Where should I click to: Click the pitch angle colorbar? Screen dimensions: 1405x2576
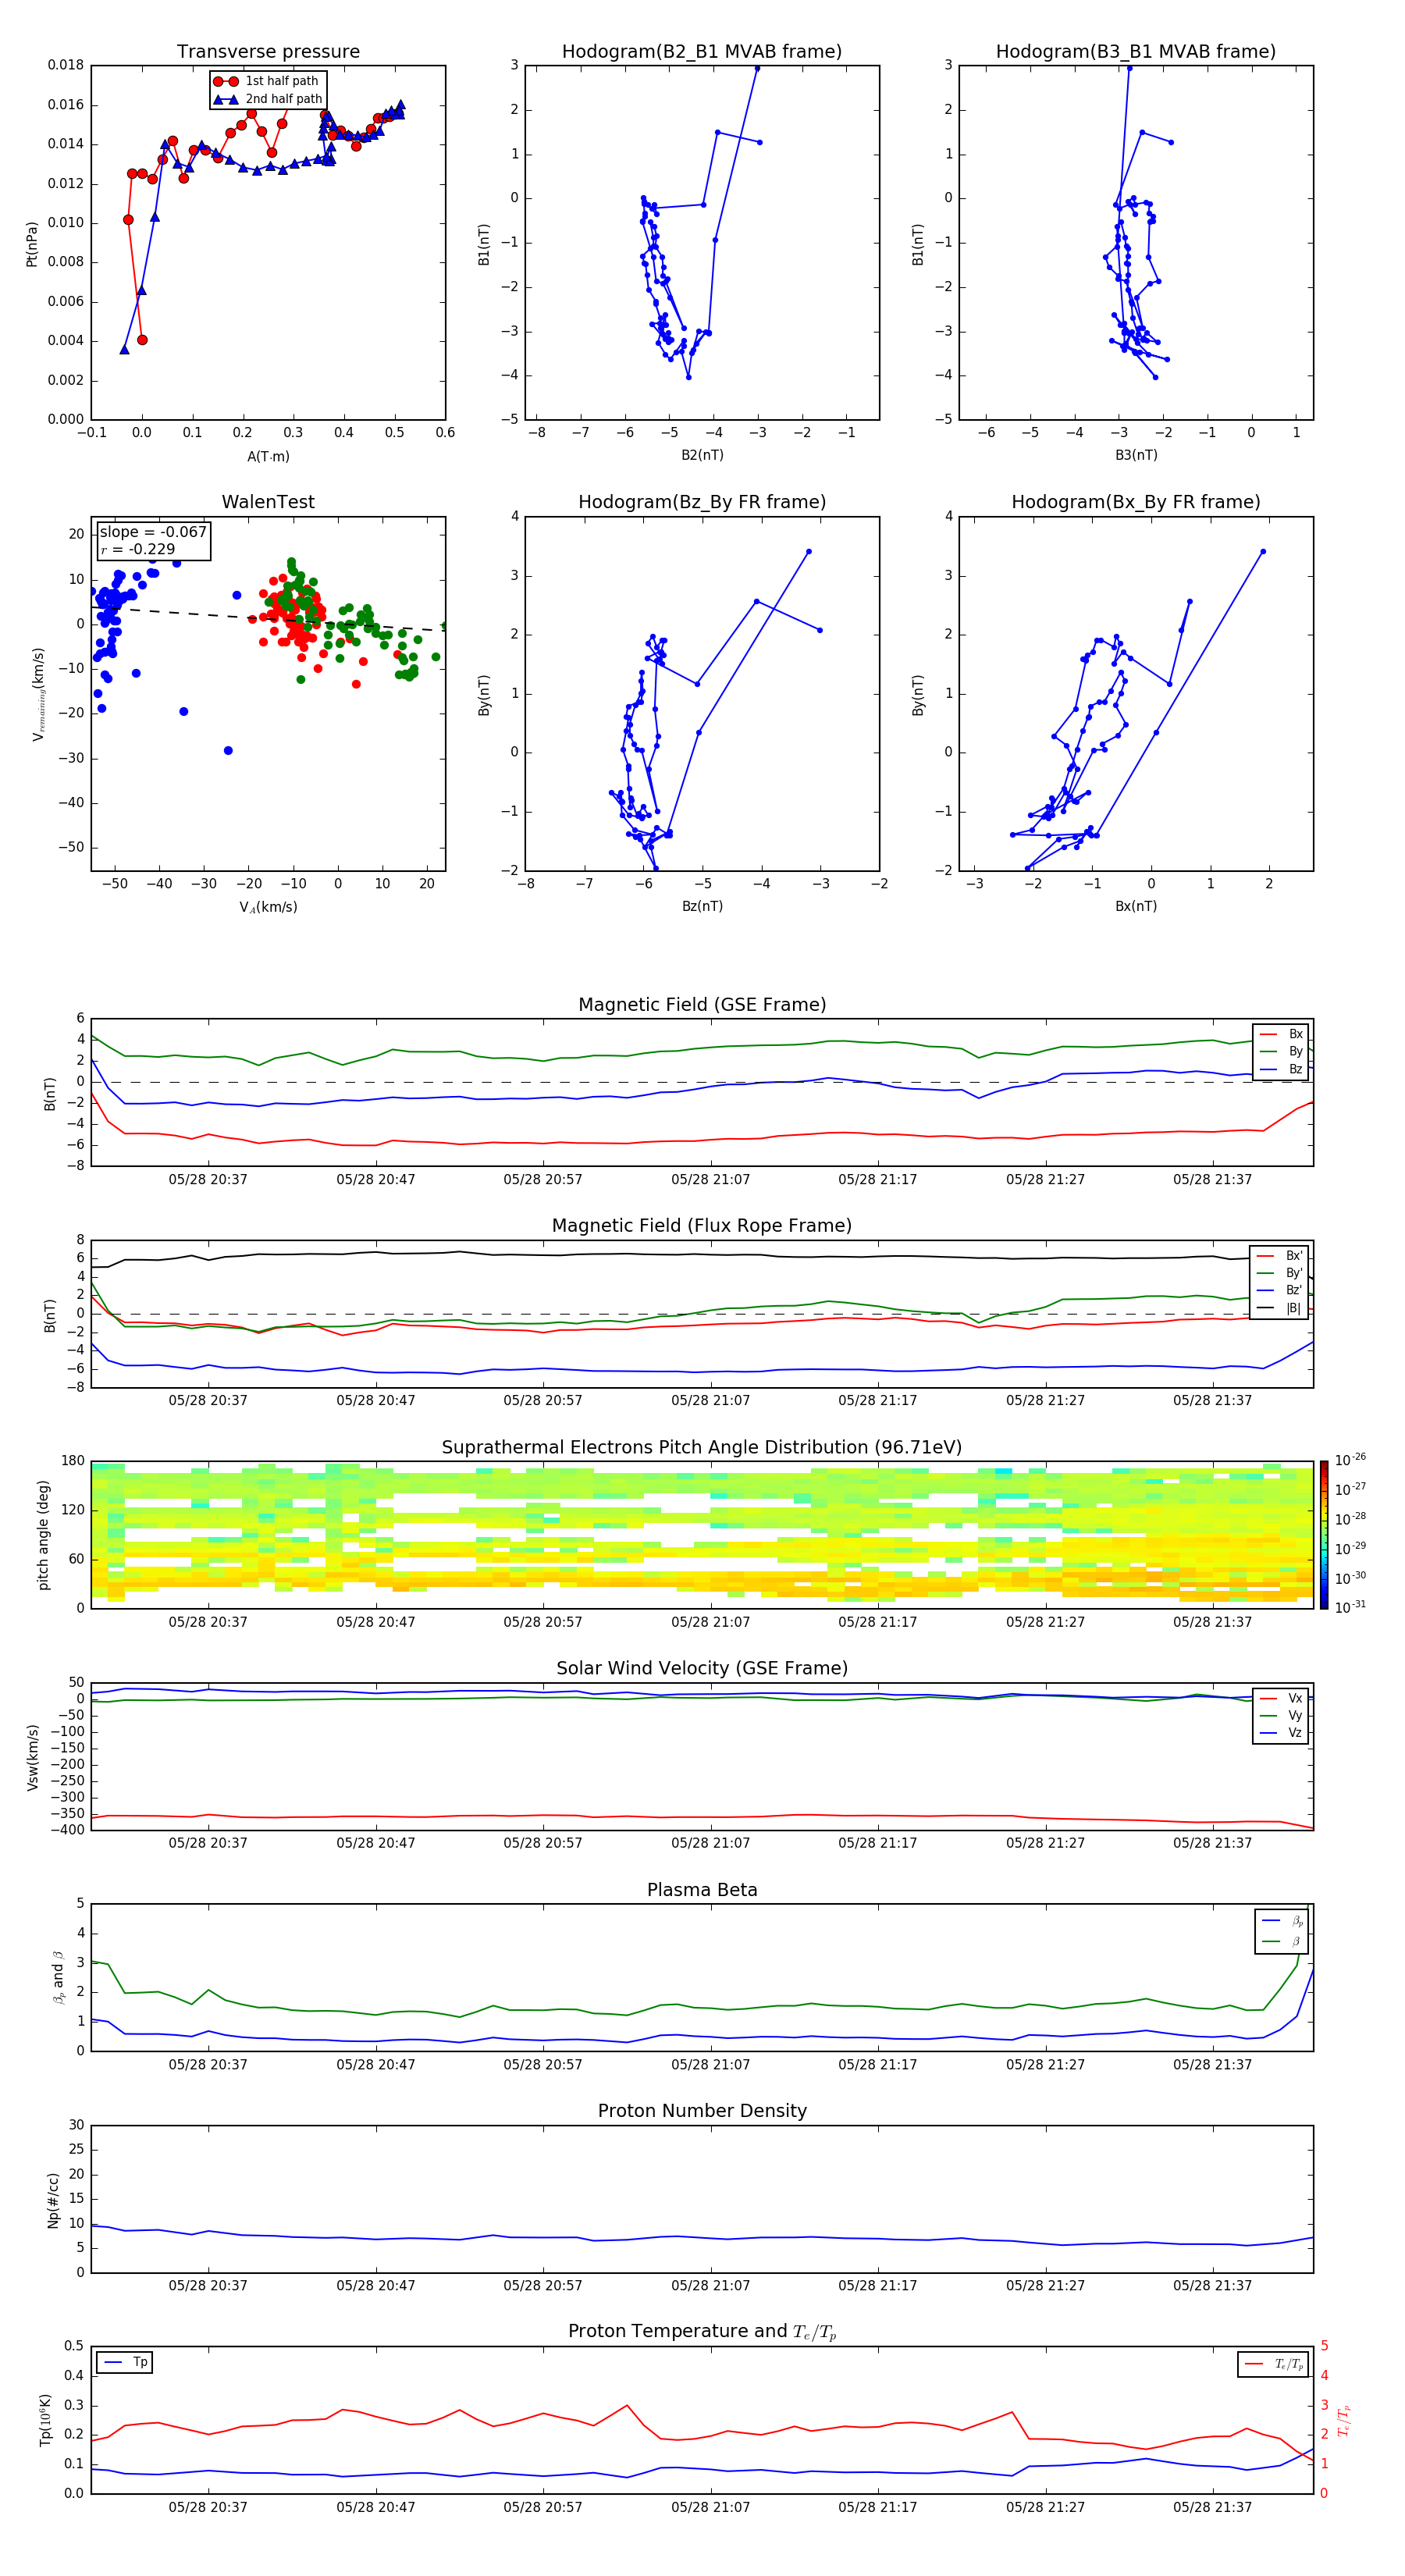pos(1324,1535)
